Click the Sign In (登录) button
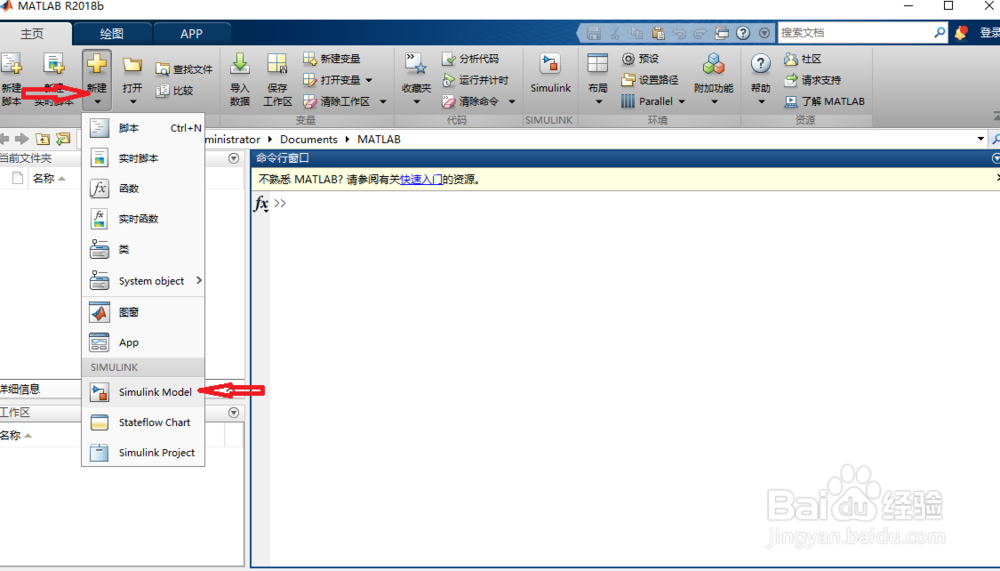Screen dimensions: 1000x571 [x=989, y=33]
